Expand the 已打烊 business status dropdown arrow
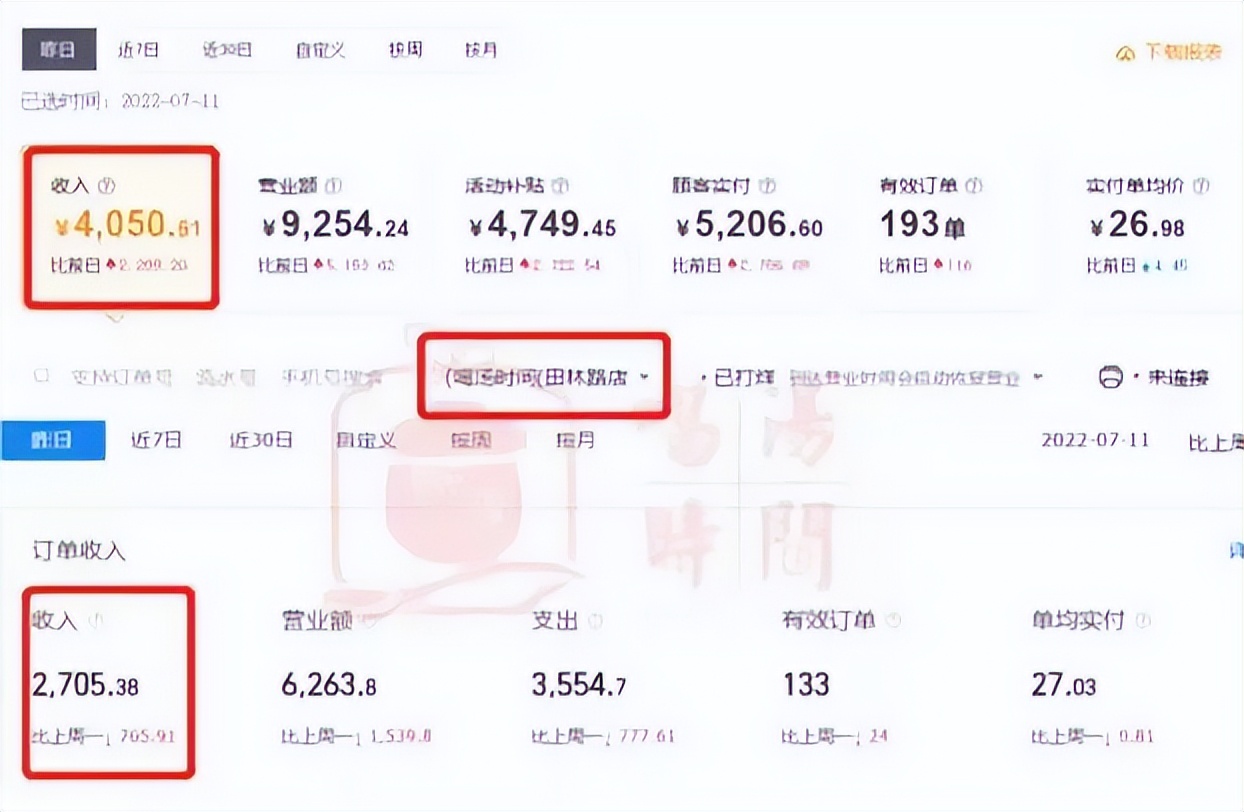1244x812 pixels. 1037,378
